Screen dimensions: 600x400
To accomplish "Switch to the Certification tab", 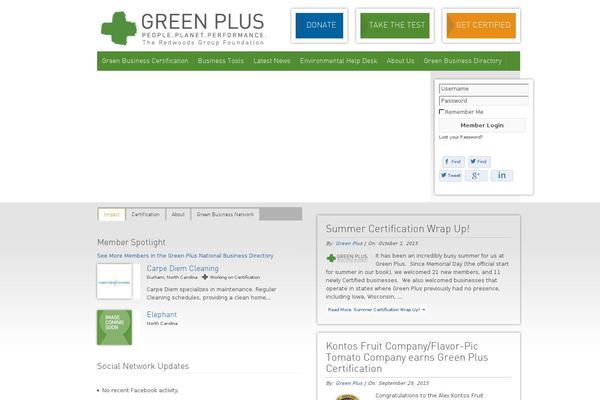I will pyautogui.click(x=145, y=214).
